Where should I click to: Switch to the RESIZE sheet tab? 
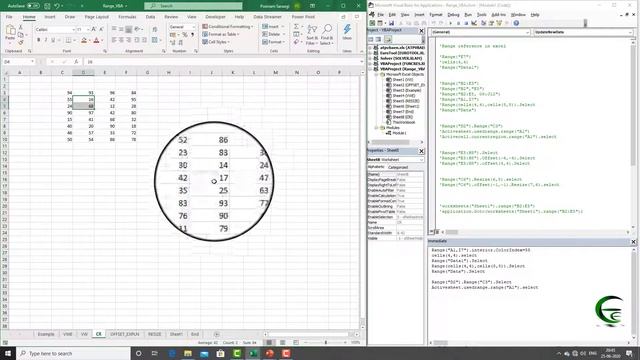[x=155, y=334]
